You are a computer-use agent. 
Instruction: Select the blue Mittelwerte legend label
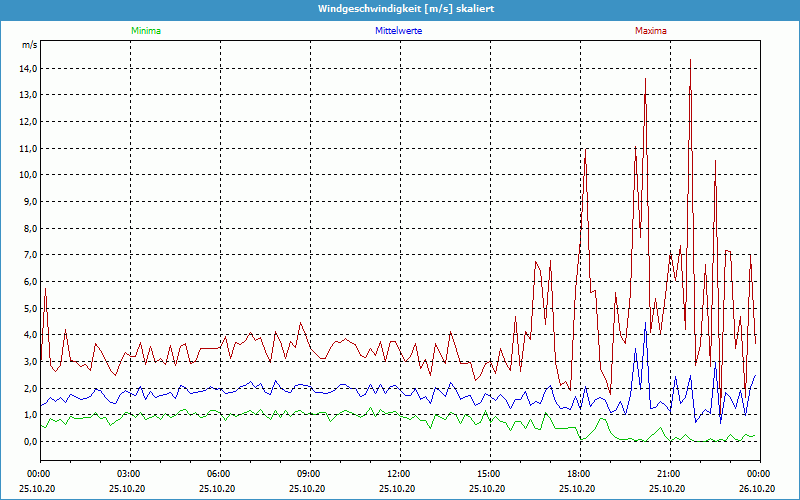click(x=398, y=31)
